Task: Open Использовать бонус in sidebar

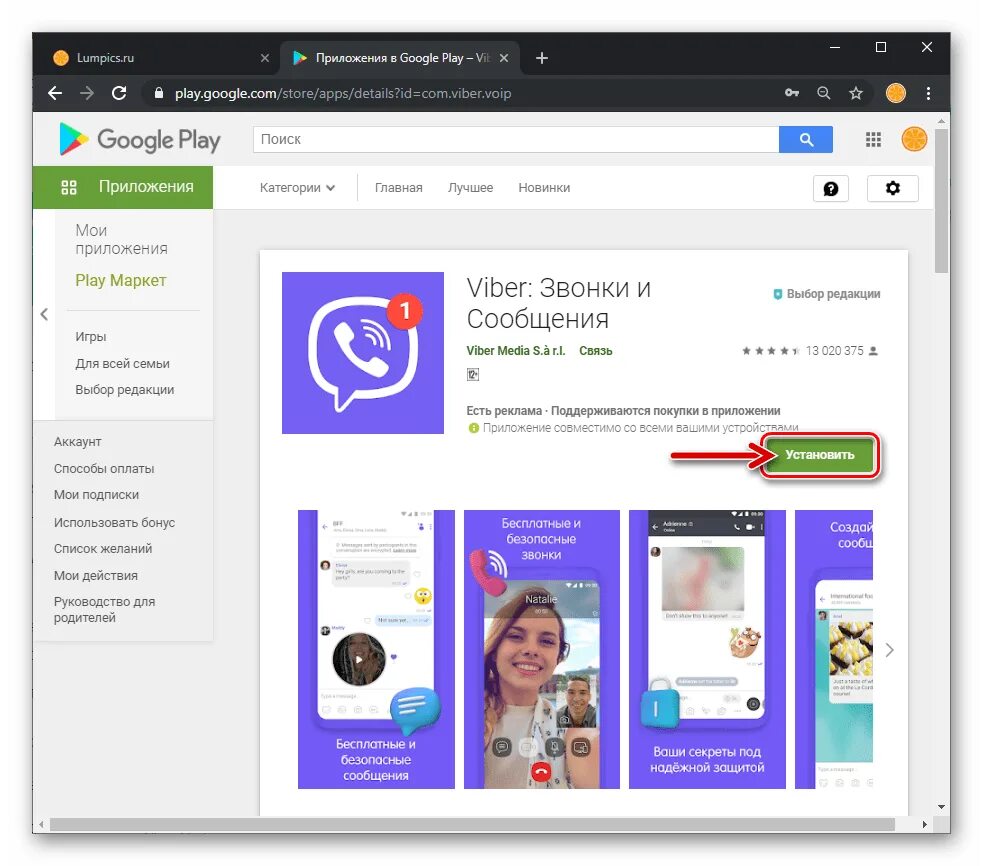Action: pos(114,522)
